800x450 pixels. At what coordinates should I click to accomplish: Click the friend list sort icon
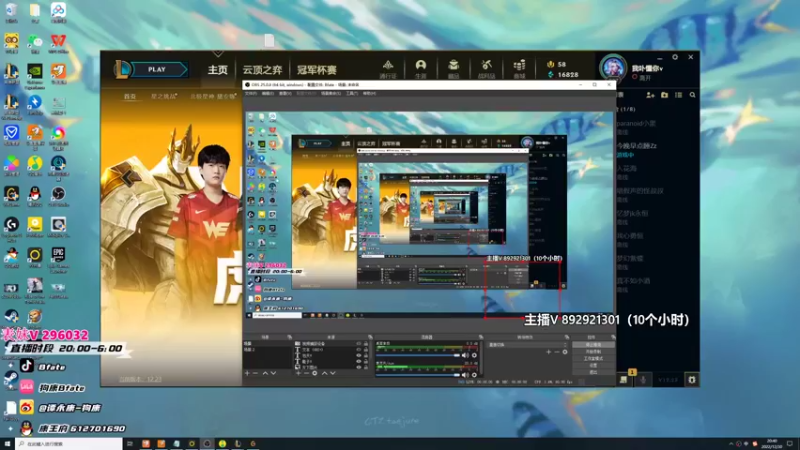(x=679, y=95)
